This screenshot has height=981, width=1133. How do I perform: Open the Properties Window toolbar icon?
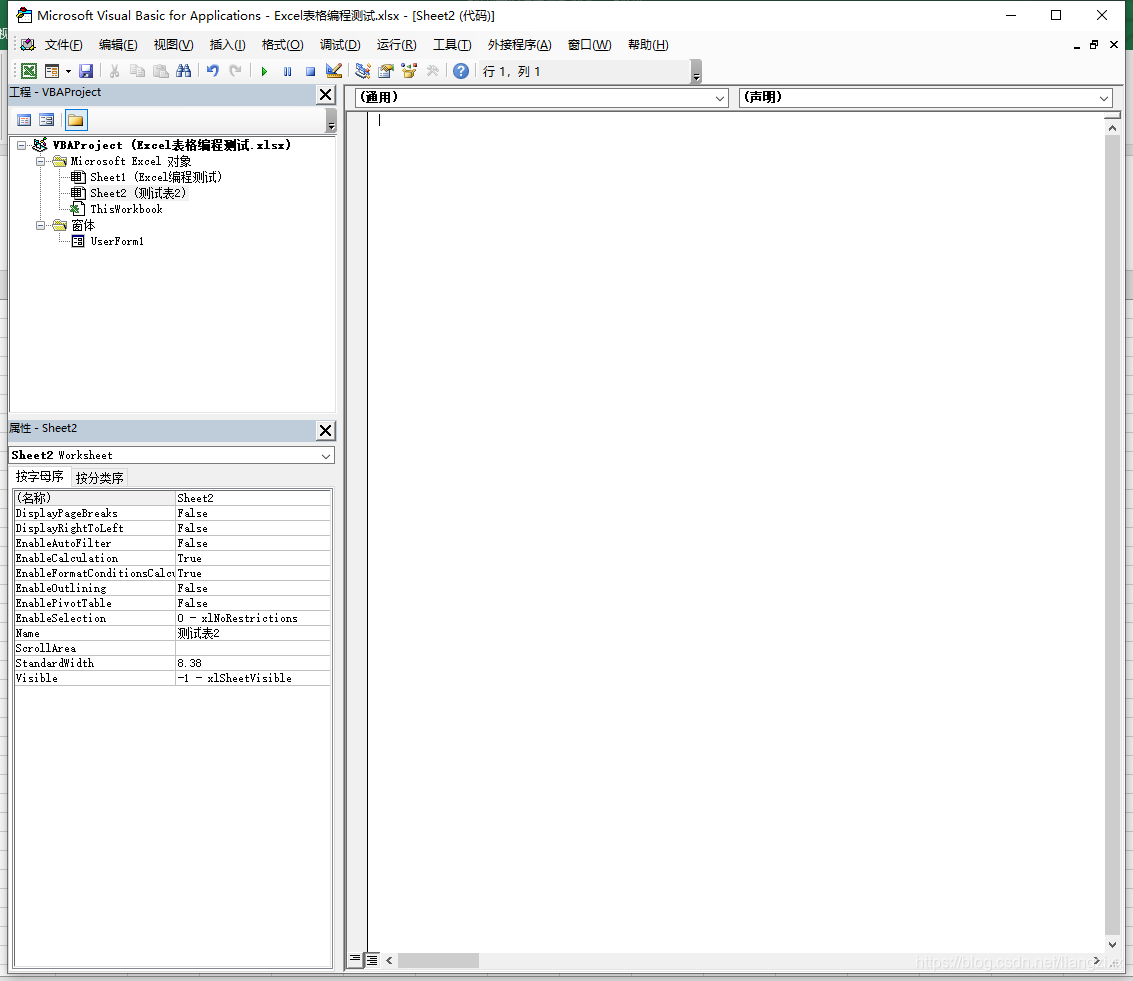point(386,71)
